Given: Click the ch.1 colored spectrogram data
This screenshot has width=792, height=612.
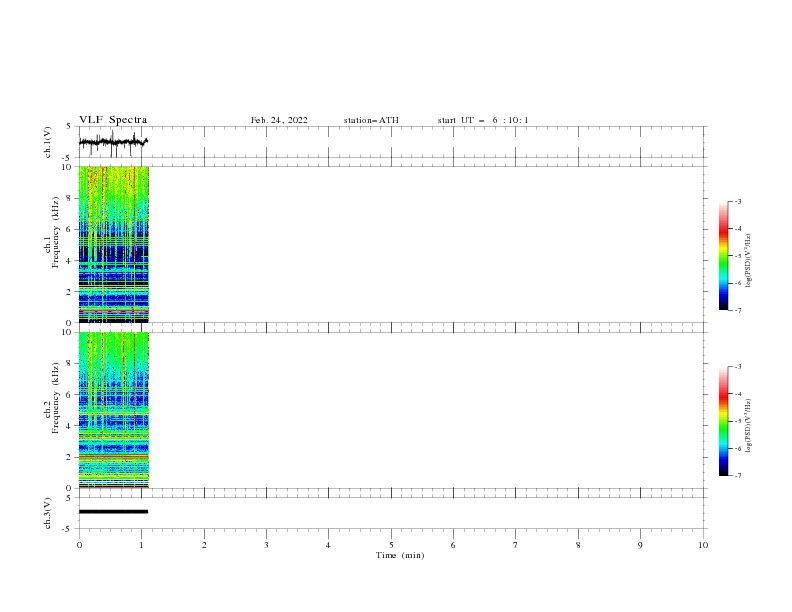Looking at the screenshot, I should click(114, 244).
